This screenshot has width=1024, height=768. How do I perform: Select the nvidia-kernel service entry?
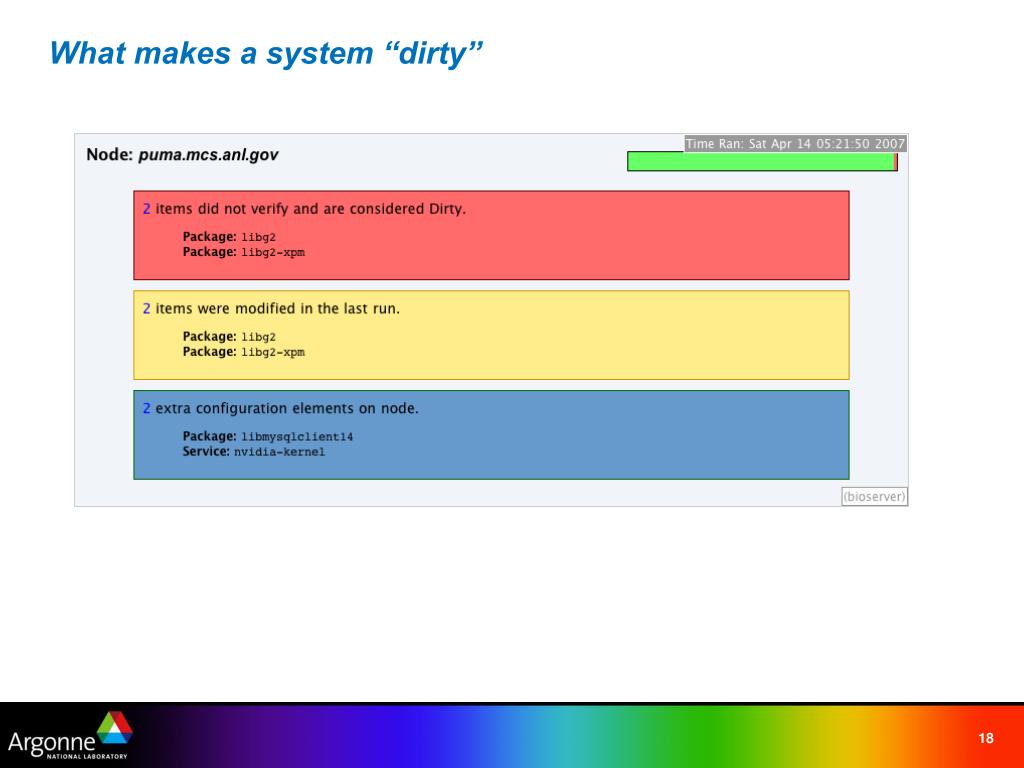pyautogui.click(x=253, y=452)
